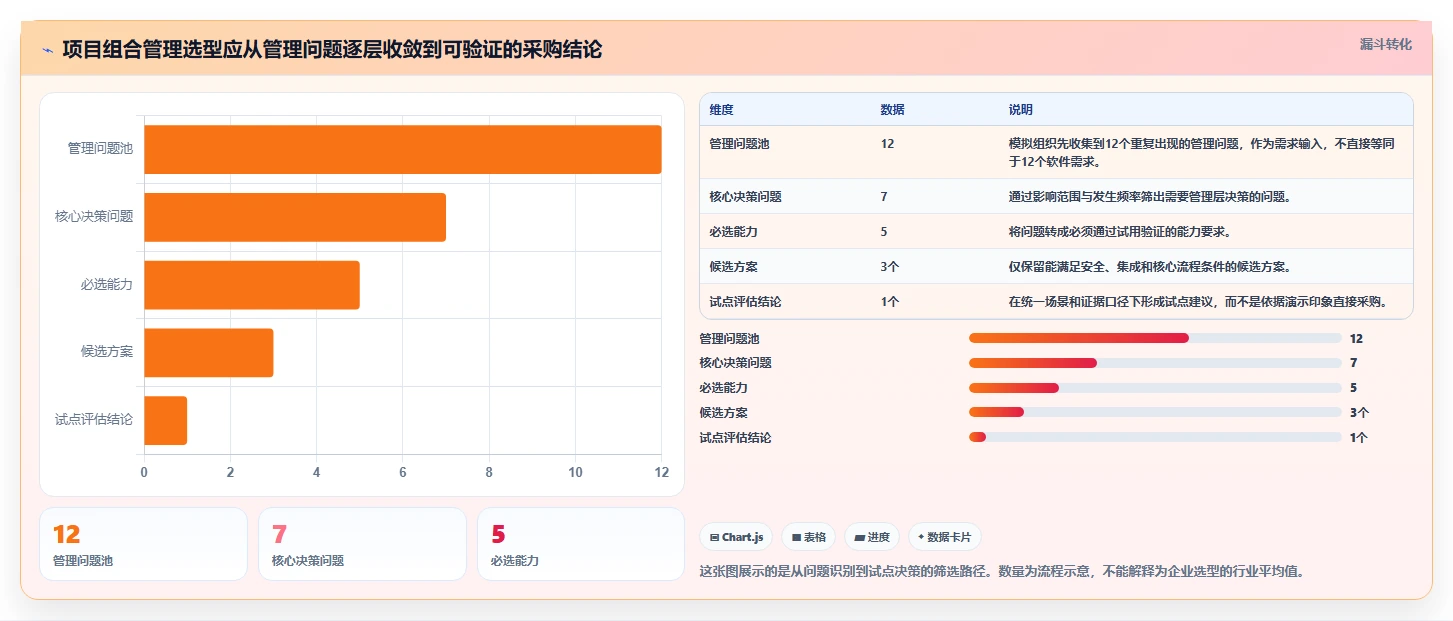The width and height of the screenshot is (1453, 621).
Task: Click description starting 在统一场景和证据口径
Action: (1199, 302)
